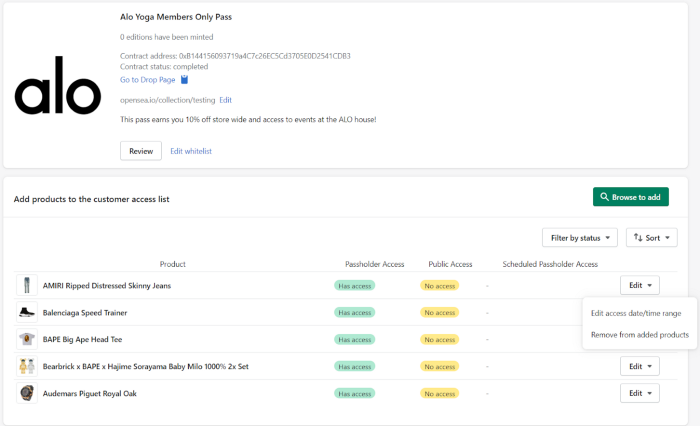This screenshot has height=426, width=700.
Task: Click No access badge for BAPE tee
Action: point(440,340)
